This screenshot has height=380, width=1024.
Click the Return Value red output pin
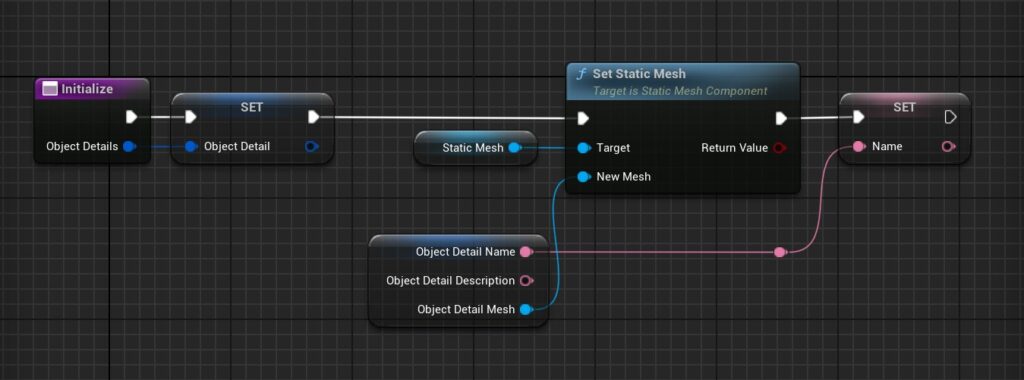coord(779,148)
